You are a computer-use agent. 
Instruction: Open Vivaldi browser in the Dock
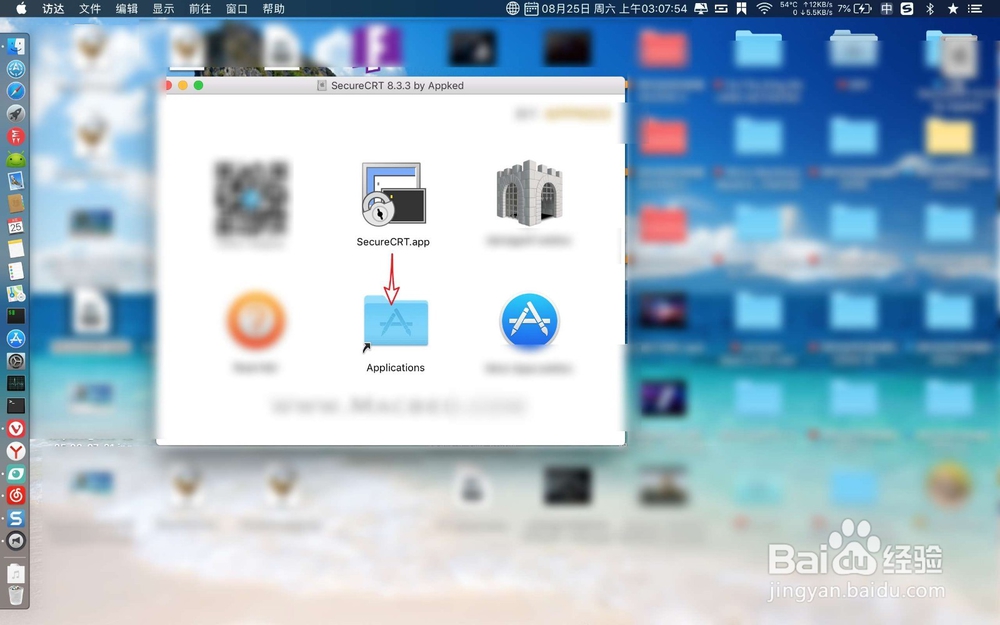[x=16, y=429]
